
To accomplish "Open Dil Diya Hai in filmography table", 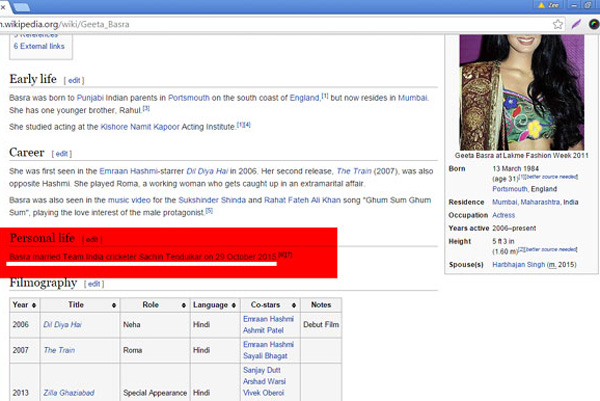I will click(x=62, y=325).
